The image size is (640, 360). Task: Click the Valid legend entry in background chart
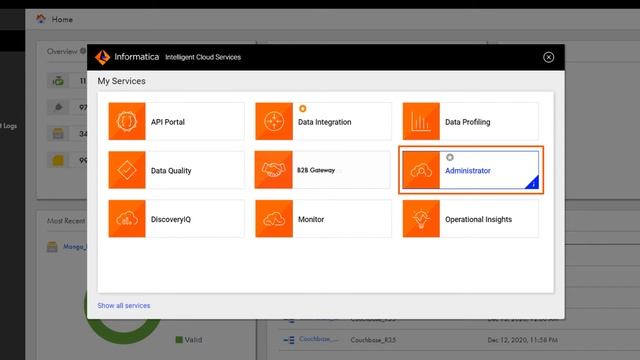coord(189,340)
